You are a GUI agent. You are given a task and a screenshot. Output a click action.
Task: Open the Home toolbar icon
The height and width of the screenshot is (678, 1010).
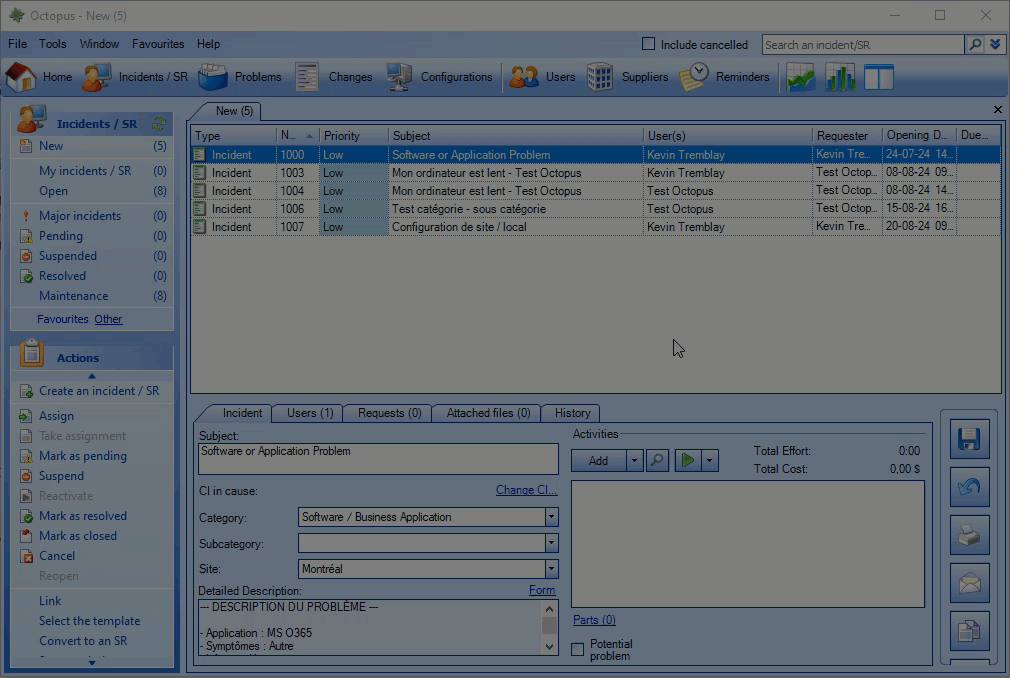pos(21,77)
